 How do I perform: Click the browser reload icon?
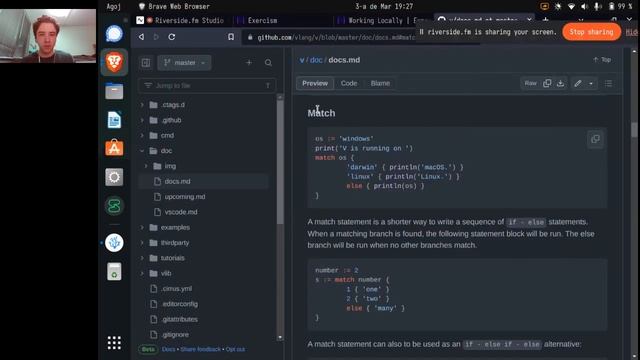coord(172,37)
